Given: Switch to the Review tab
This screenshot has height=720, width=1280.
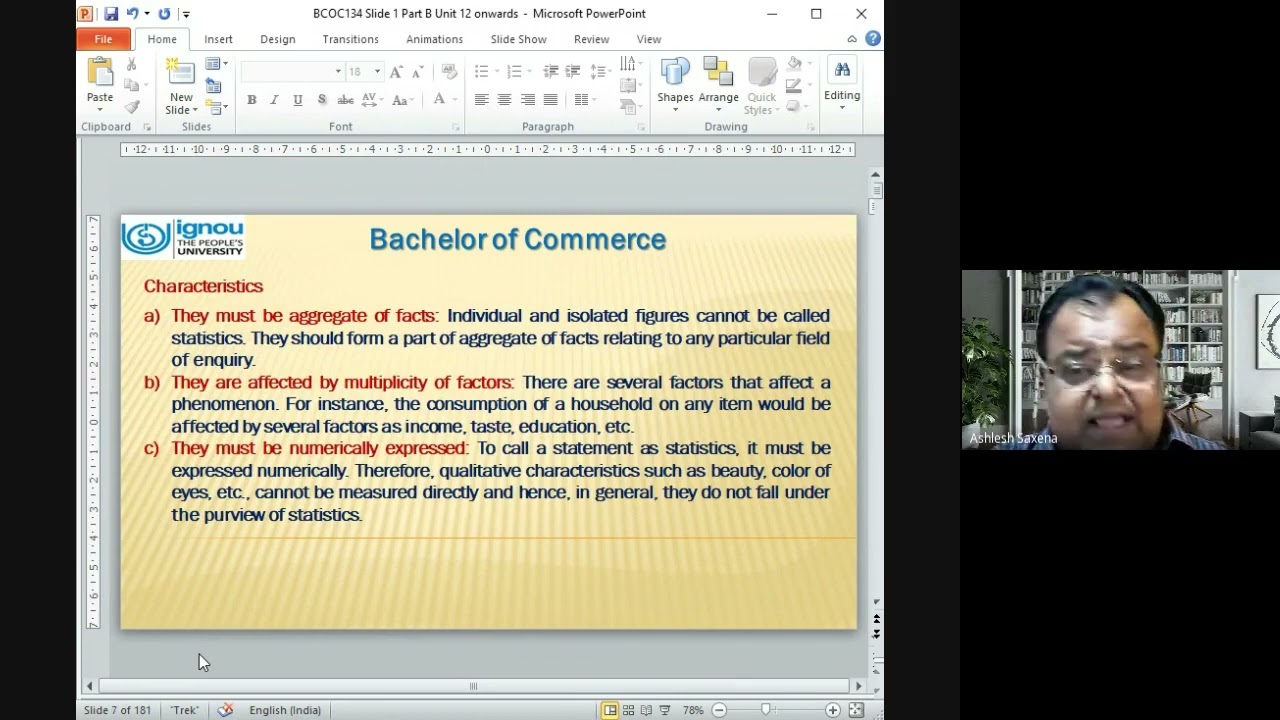Looking at the screenshot, I should click(x=591, y=39).
